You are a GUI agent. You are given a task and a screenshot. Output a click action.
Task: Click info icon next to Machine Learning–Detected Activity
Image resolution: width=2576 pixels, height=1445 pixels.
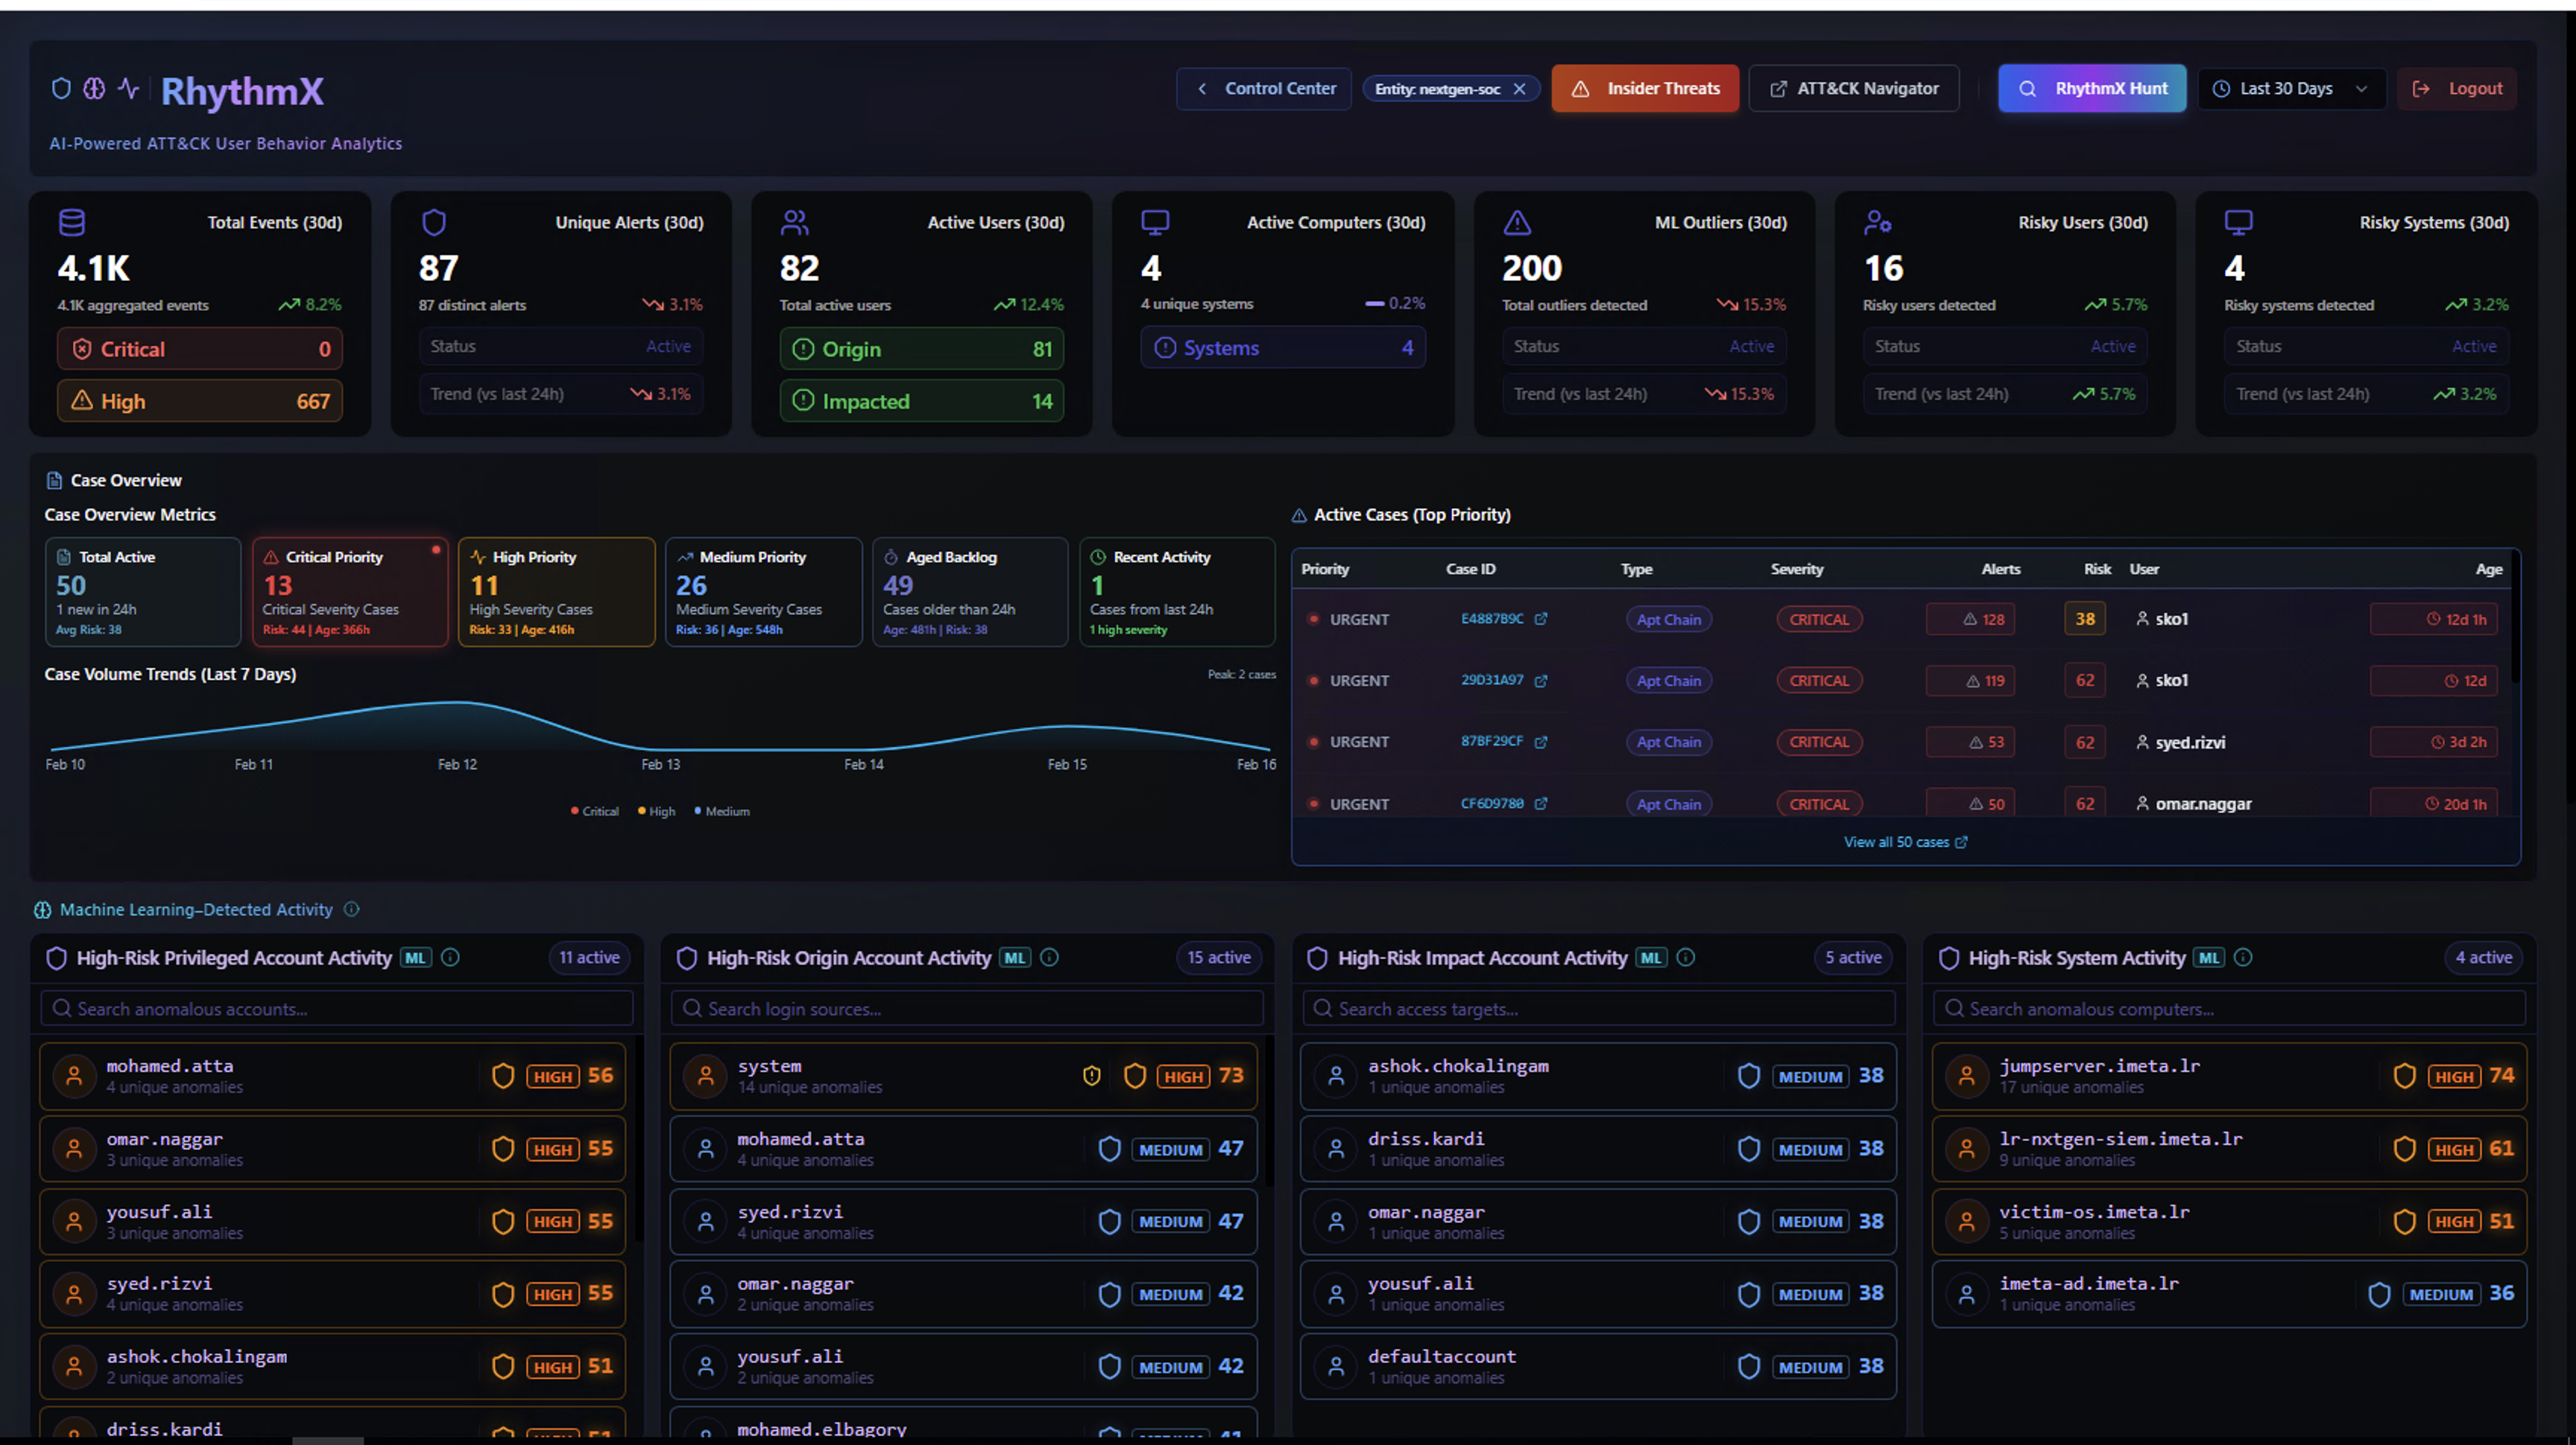(352, 909)
